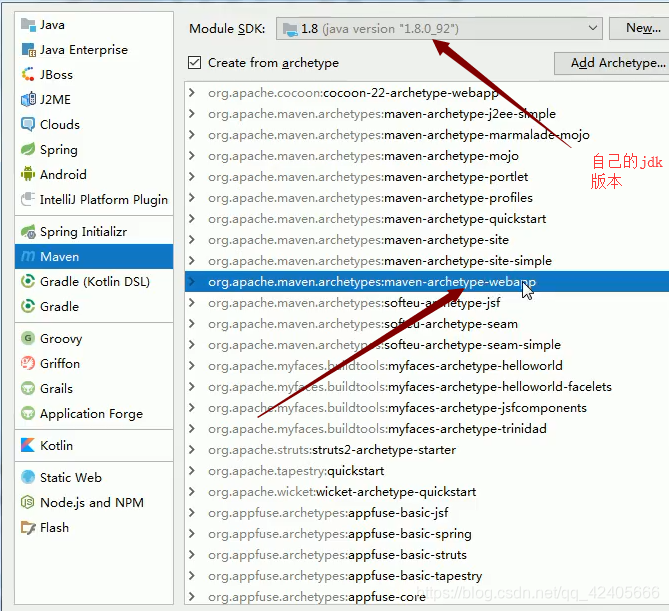
Task: Expand selected maven-archetype-webapp node
Action: tap(192, 282)
